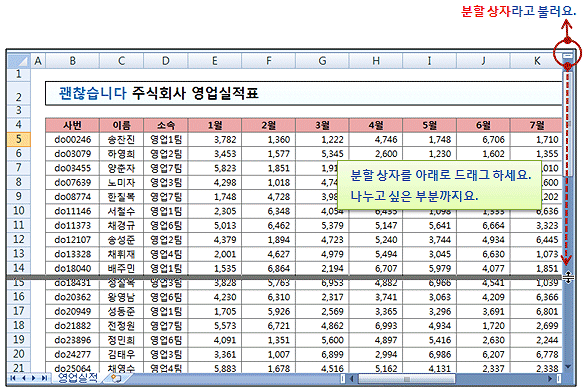
Task: Click the title cell 괜찮습니다 주식회사 영업실적표
Action: [304, 93]
